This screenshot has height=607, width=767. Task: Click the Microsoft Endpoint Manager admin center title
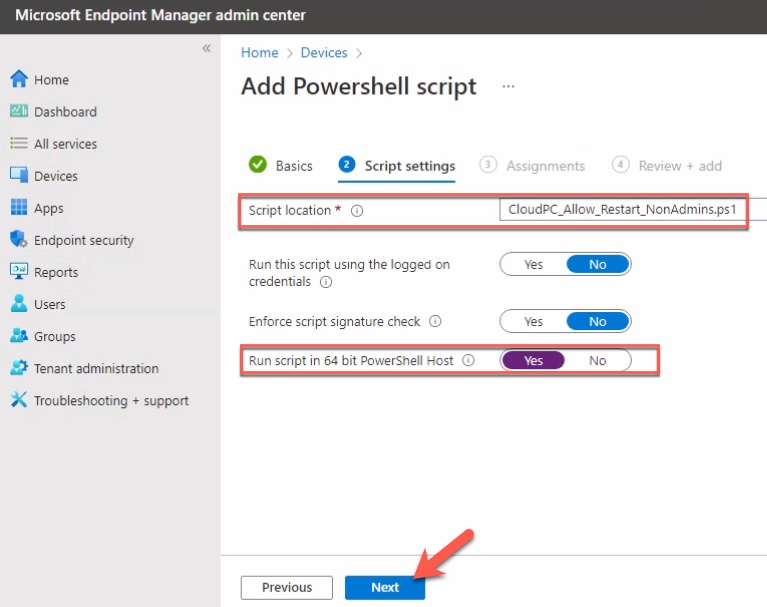pyautogui.click(x=160, y=15)
